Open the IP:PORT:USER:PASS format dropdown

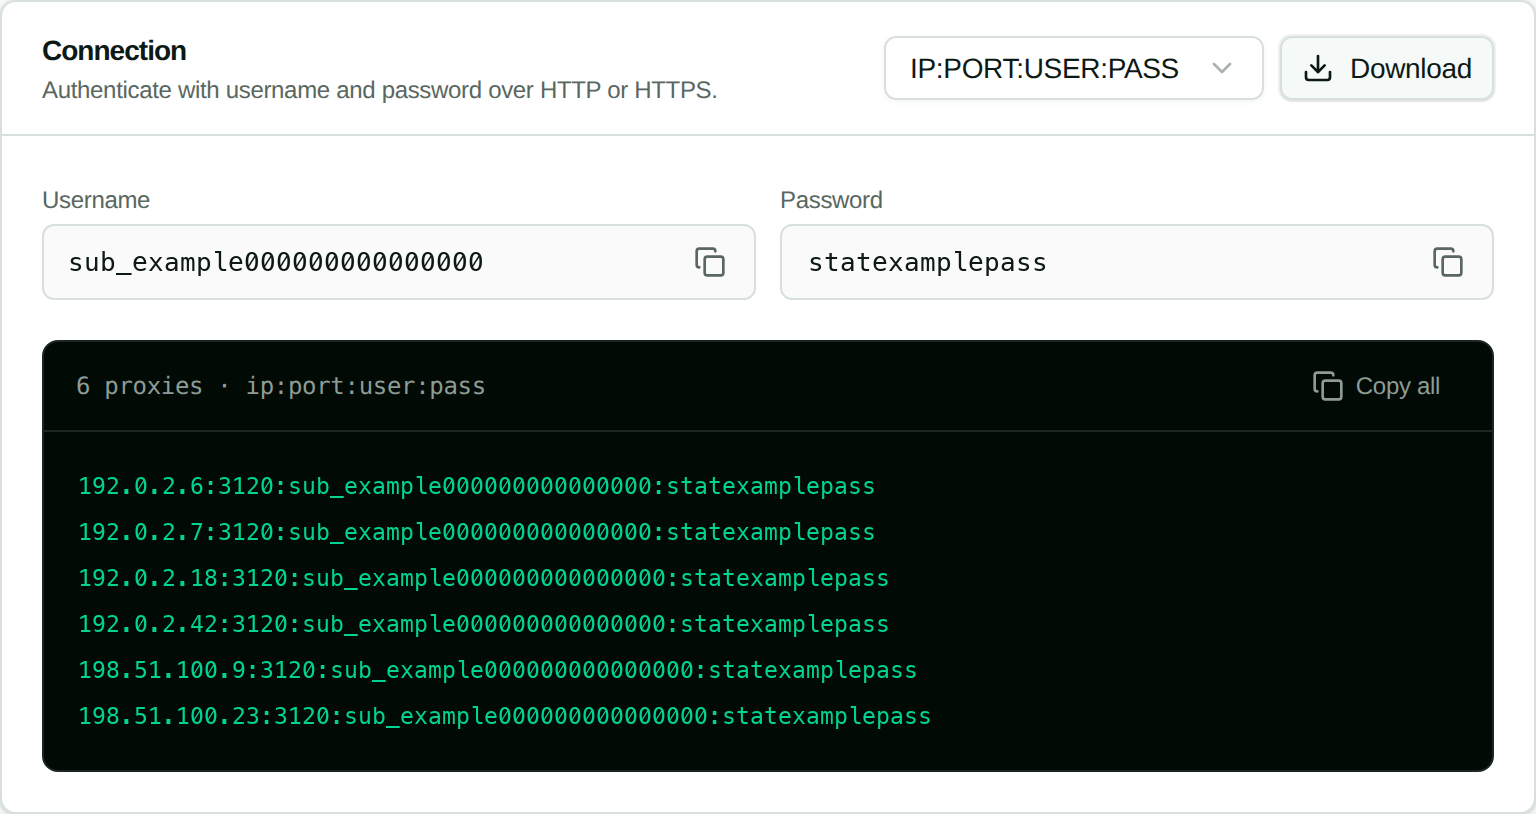1074,68
